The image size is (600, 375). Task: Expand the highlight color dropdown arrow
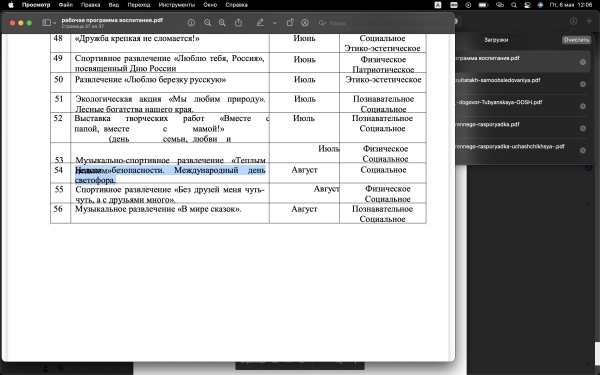coord(274,23)
